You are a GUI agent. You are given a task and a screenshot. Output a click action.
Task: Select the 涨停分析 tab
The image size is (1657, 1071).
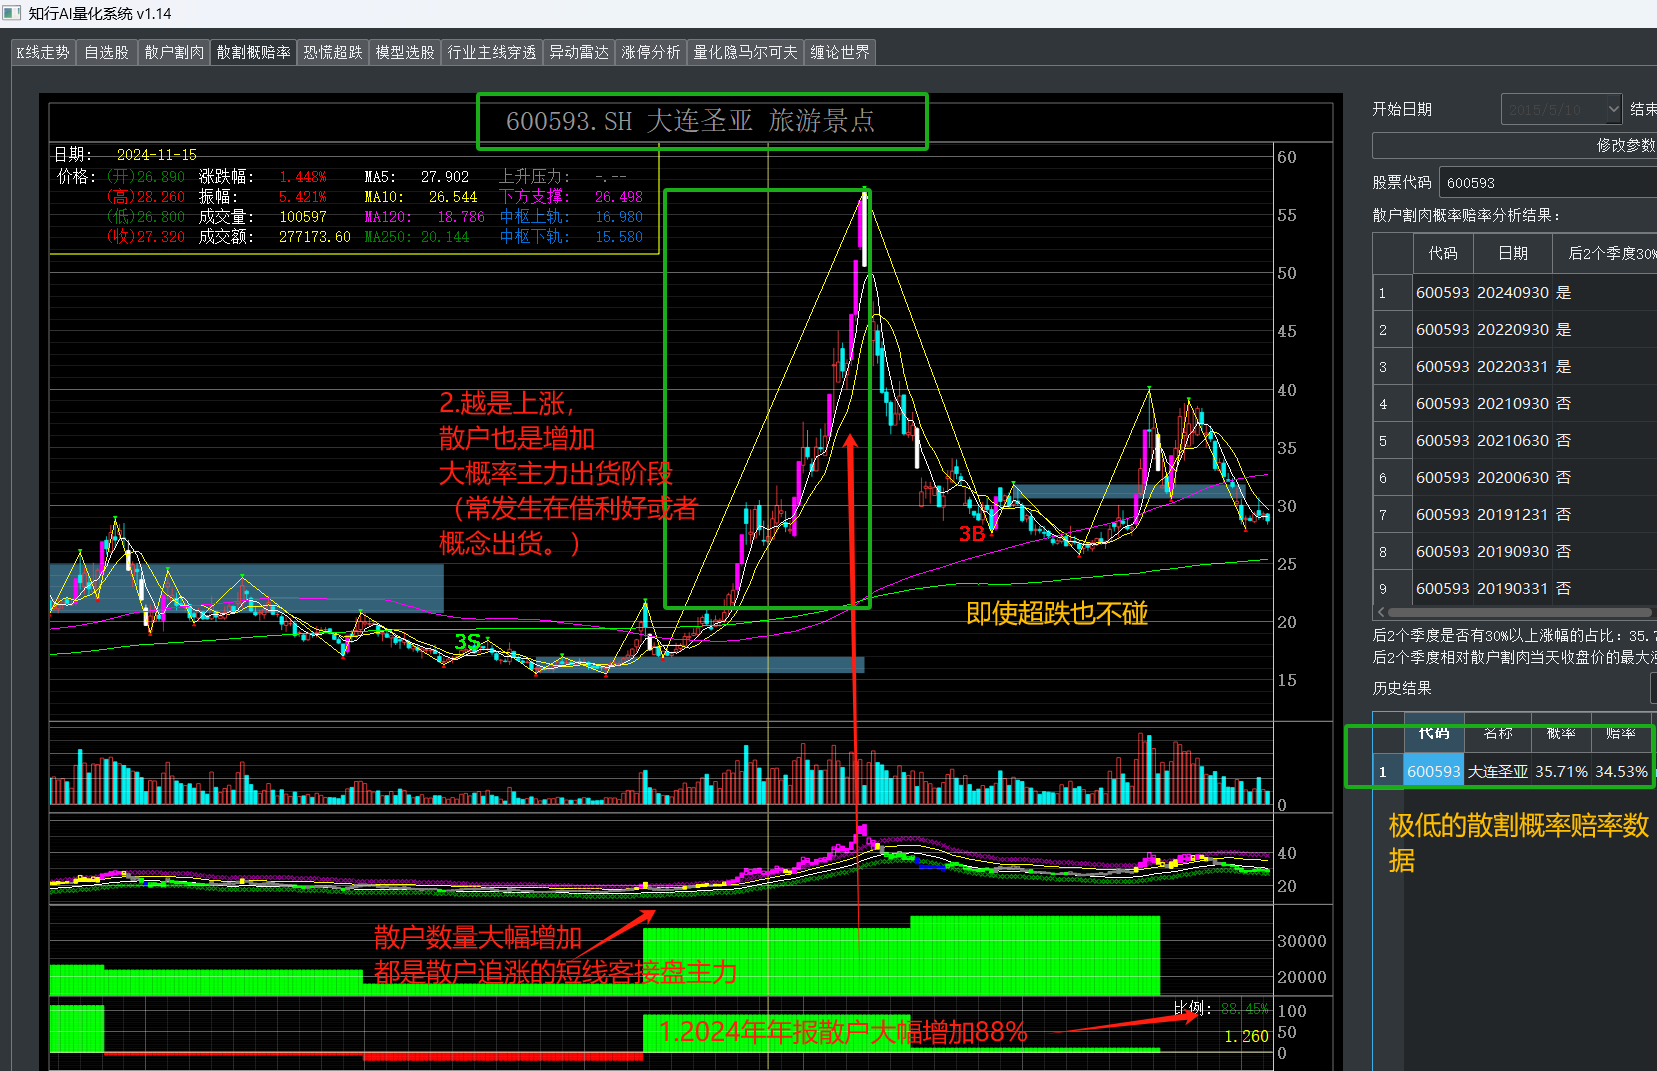pyautogui.click(x=651, y=52)
